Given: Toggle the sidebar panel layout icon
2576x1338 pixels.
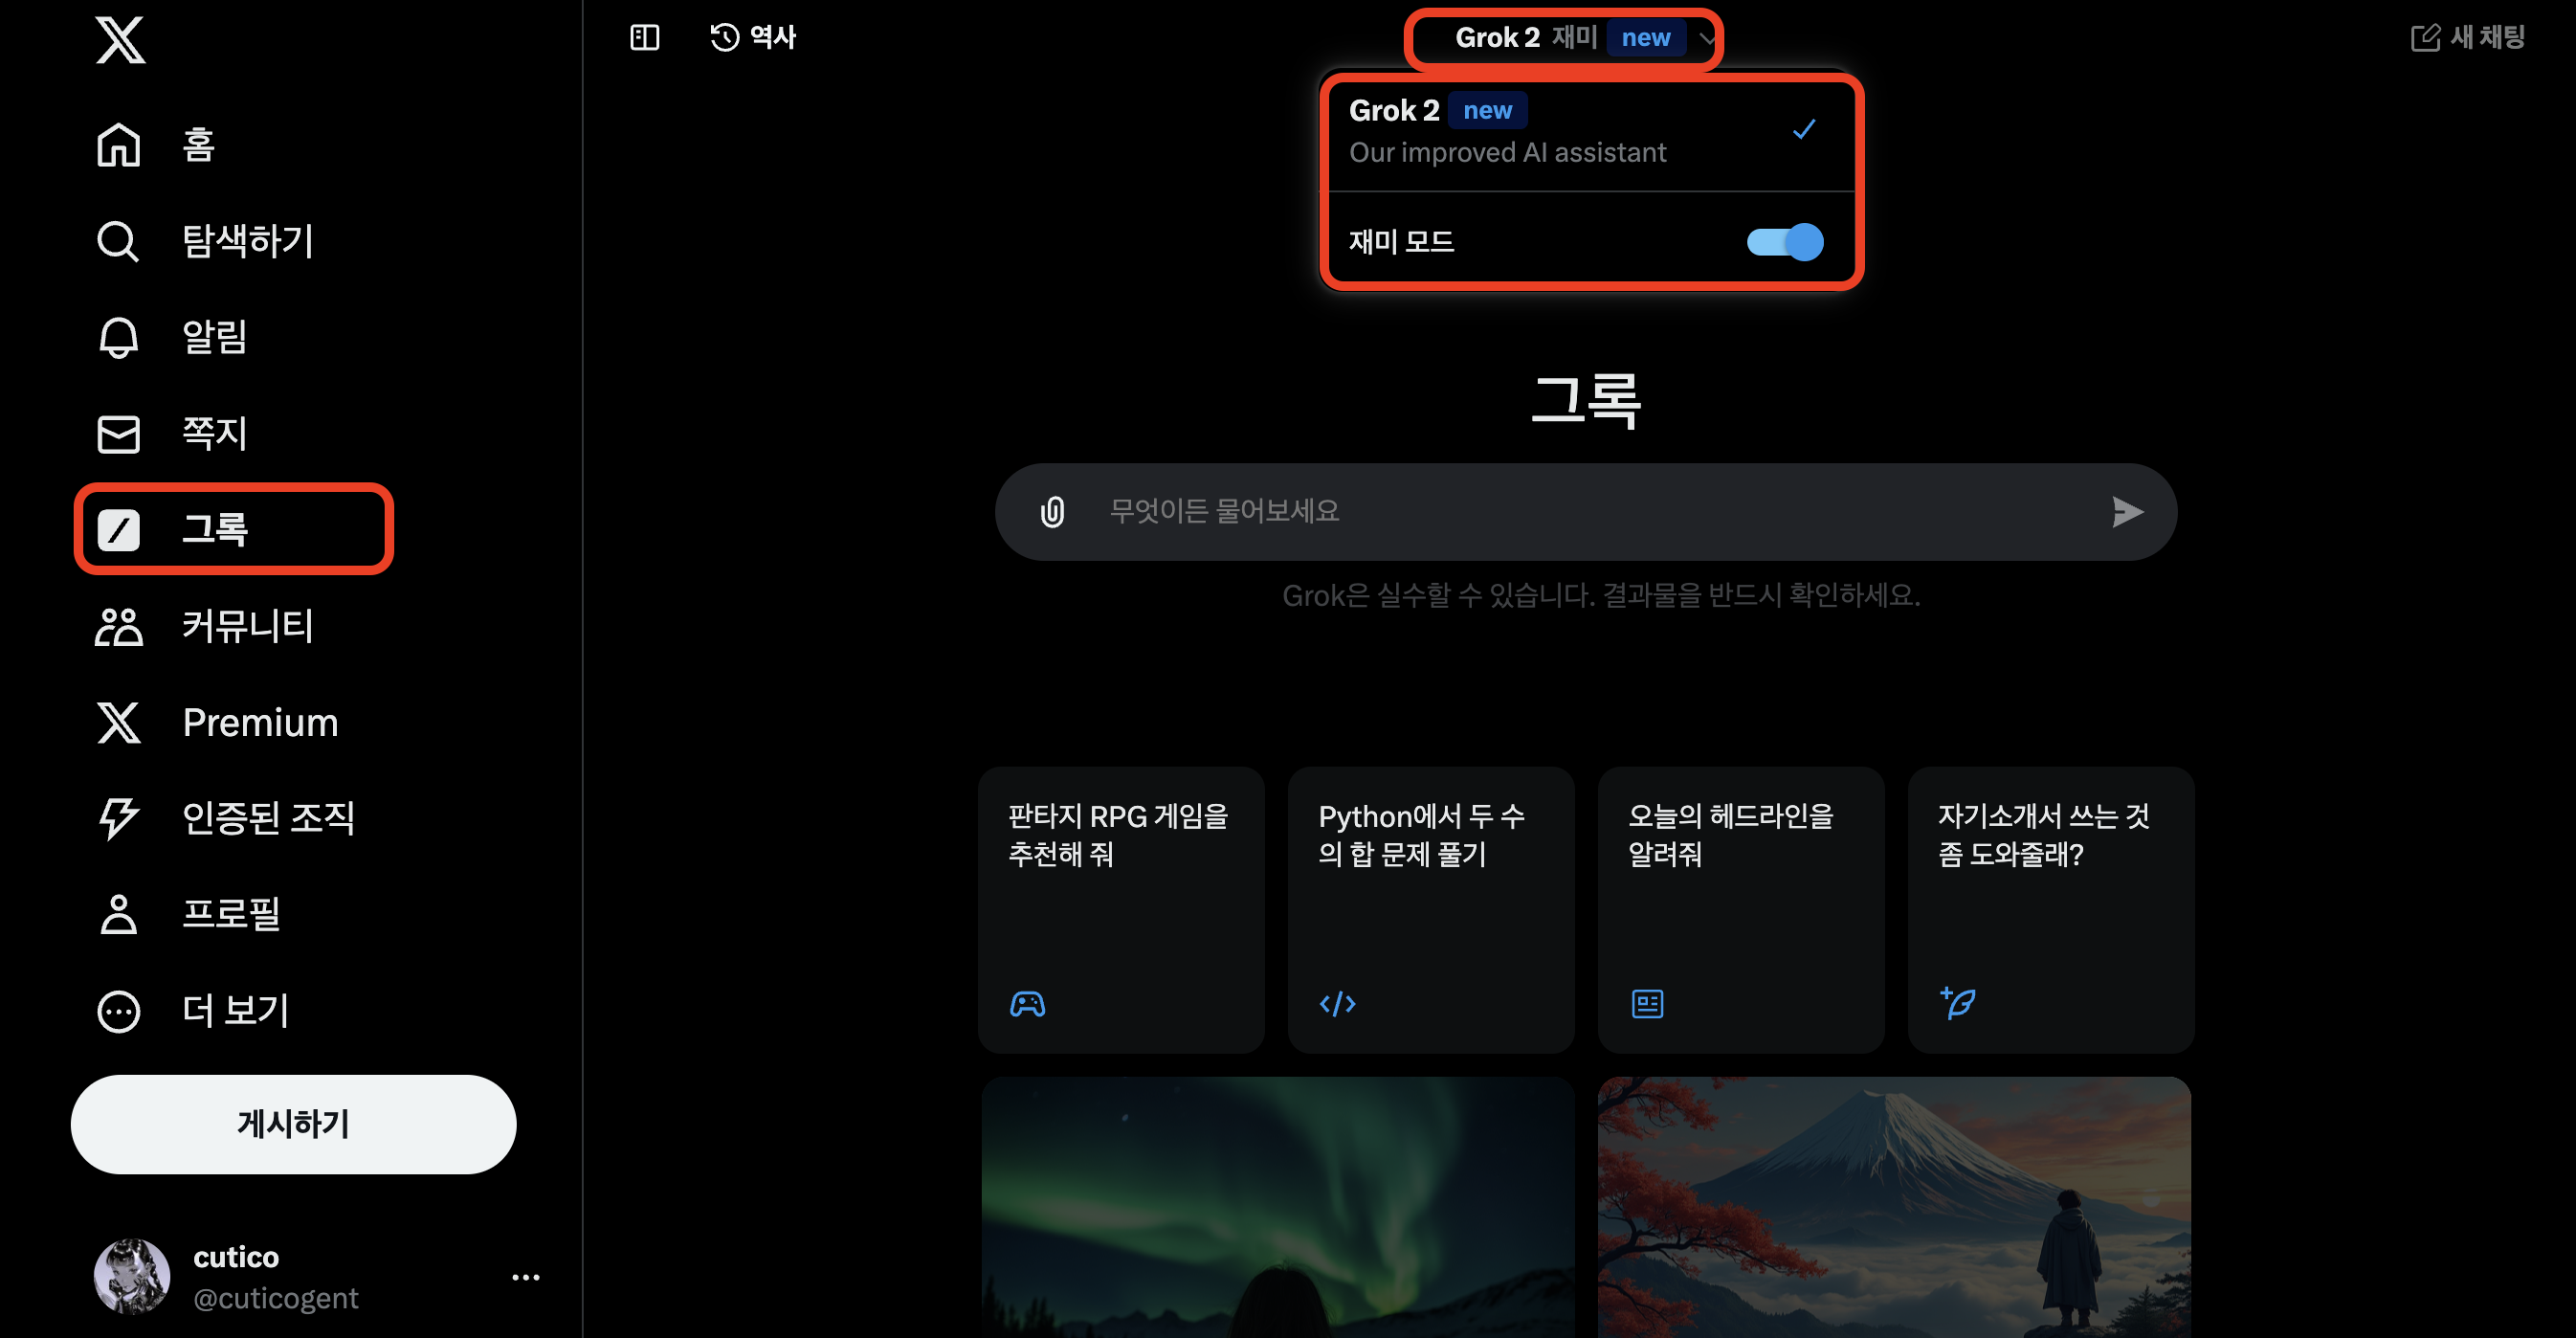Looking at the screenshot, I should click(x=645, y=38).
